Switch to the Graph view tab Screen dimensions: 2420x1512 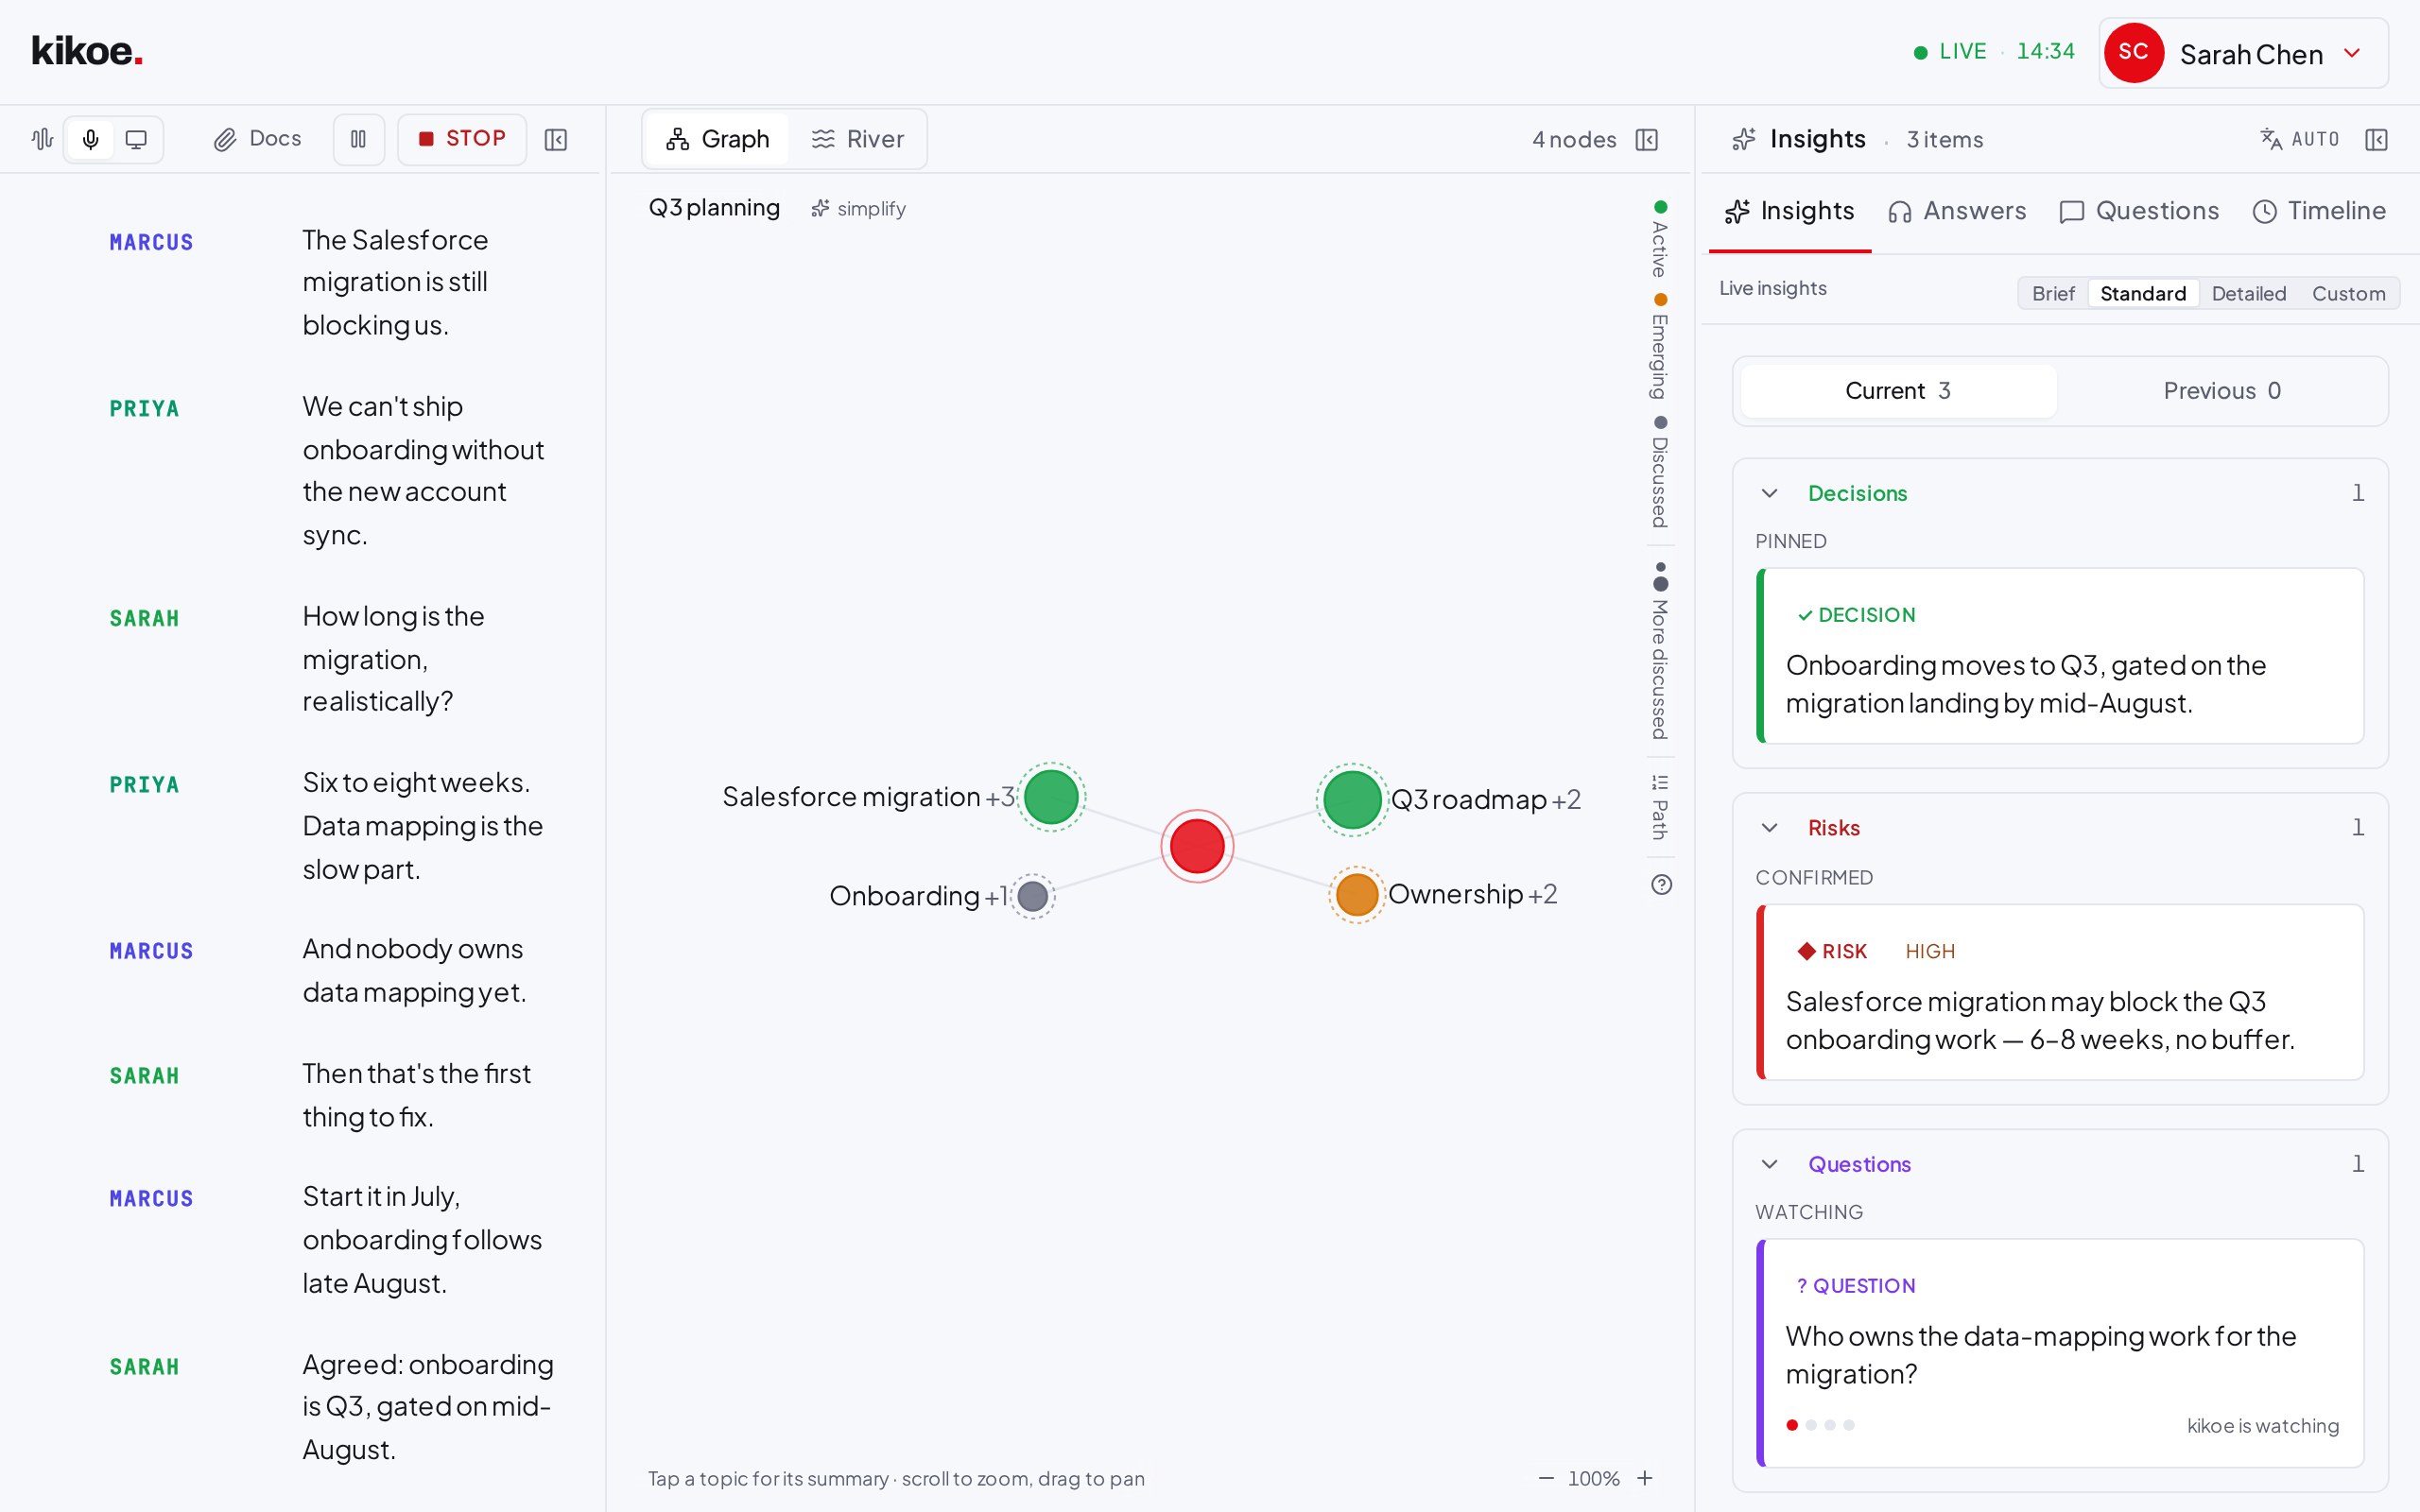pyautogui.click(x=718, y=139)
